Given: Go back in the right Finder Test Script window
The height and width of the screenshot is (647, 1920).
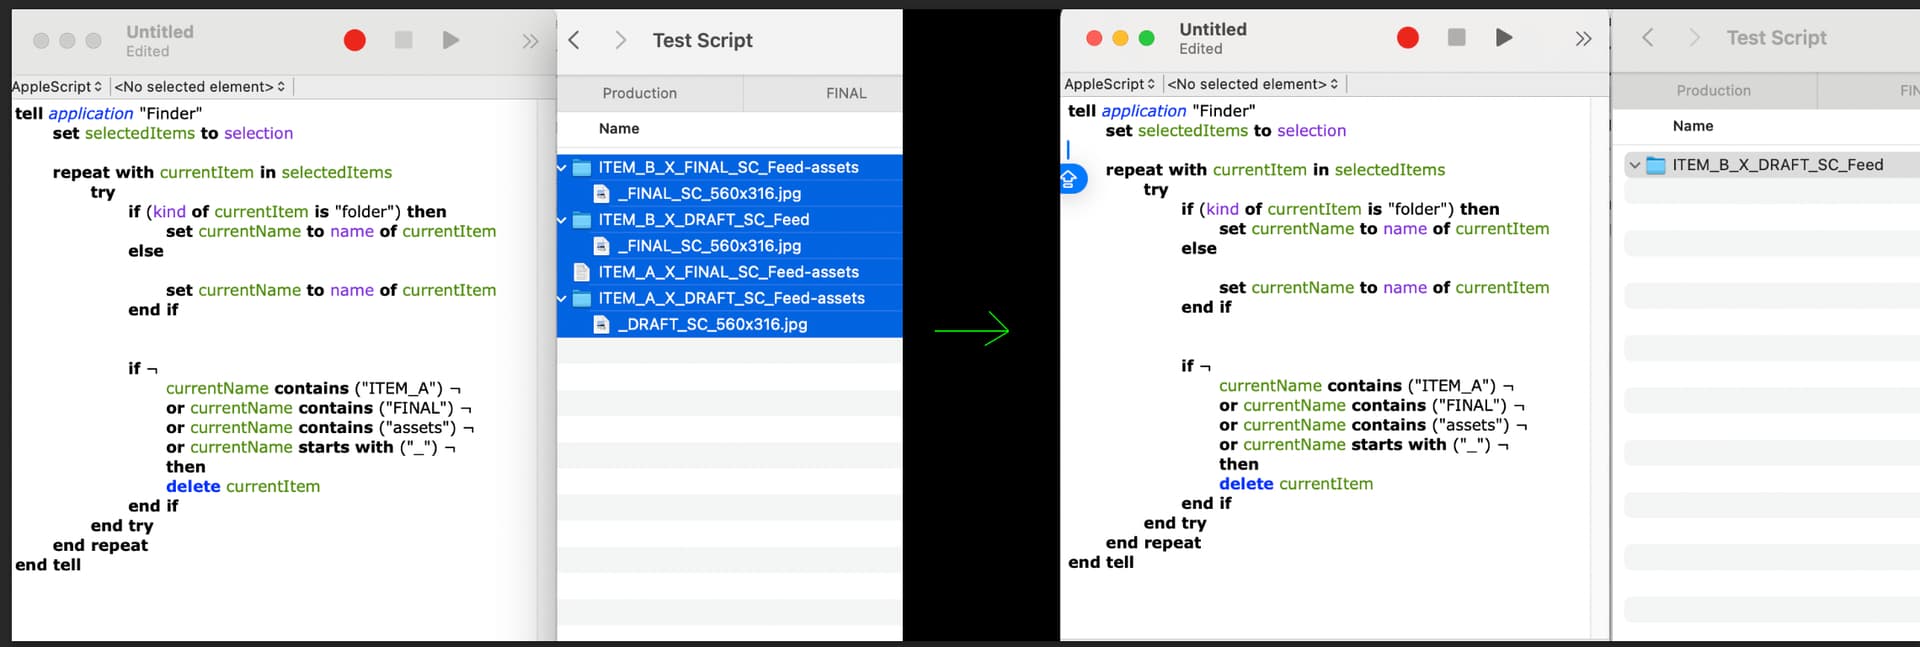Looking at the screenshot, I should coord(1648,37).
